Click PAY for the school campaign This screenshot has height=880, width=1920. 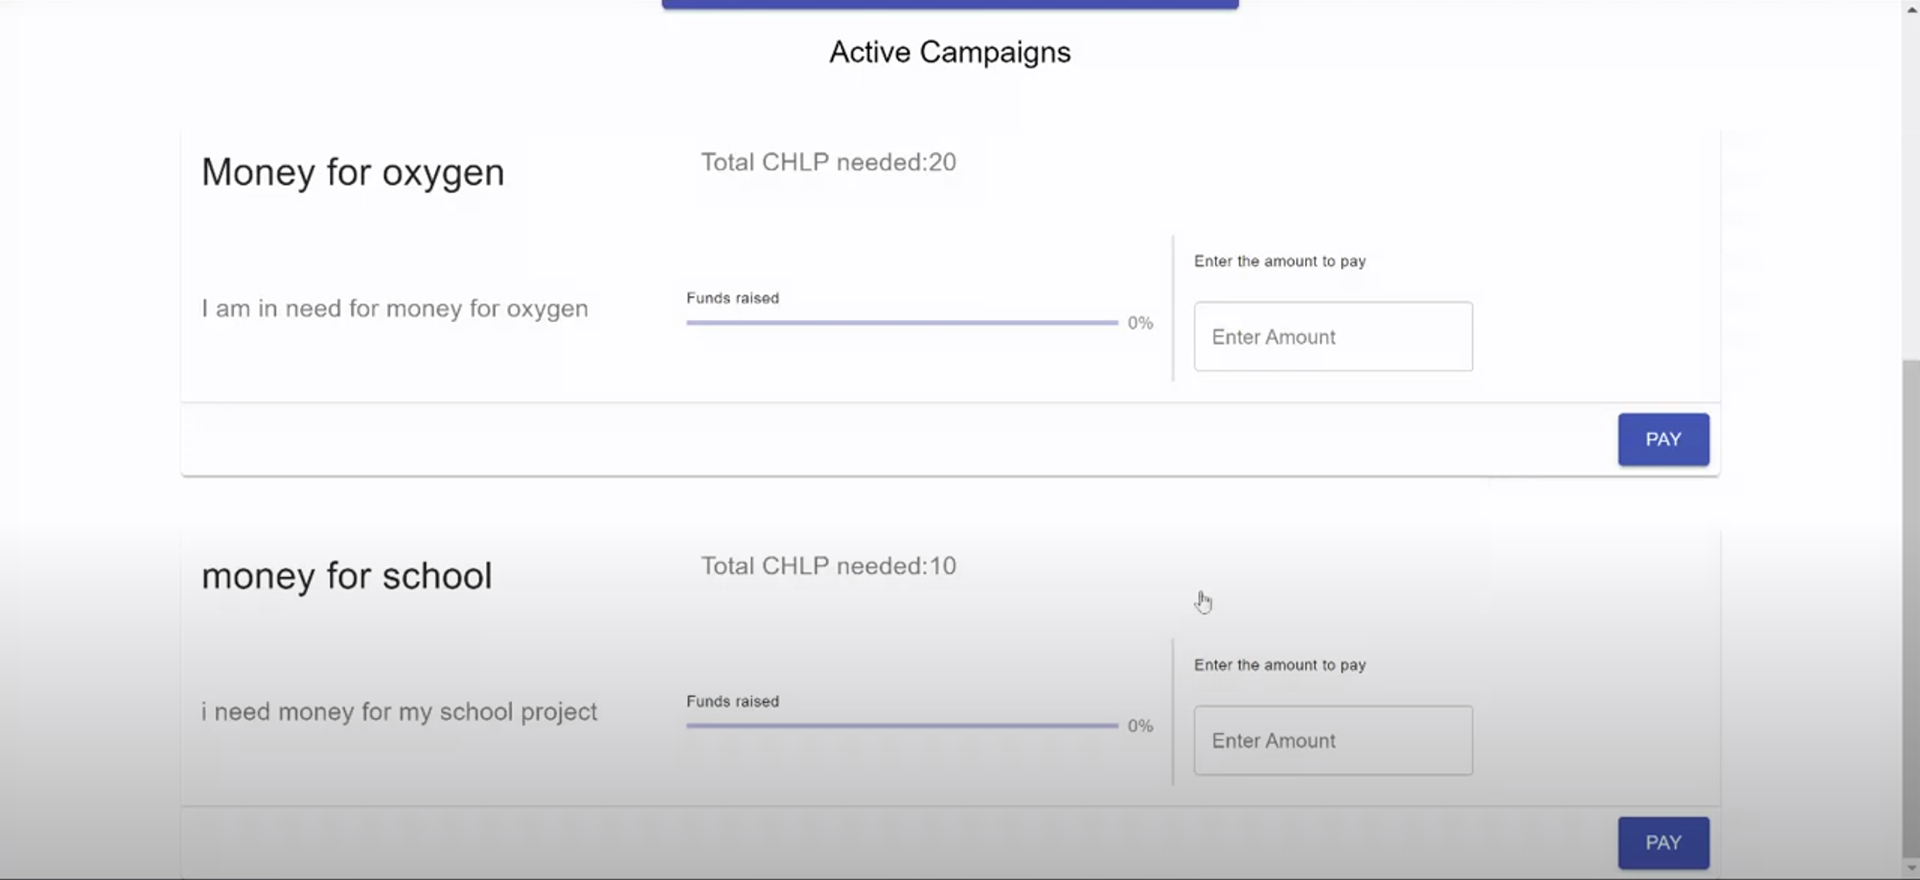point(1663,843)
